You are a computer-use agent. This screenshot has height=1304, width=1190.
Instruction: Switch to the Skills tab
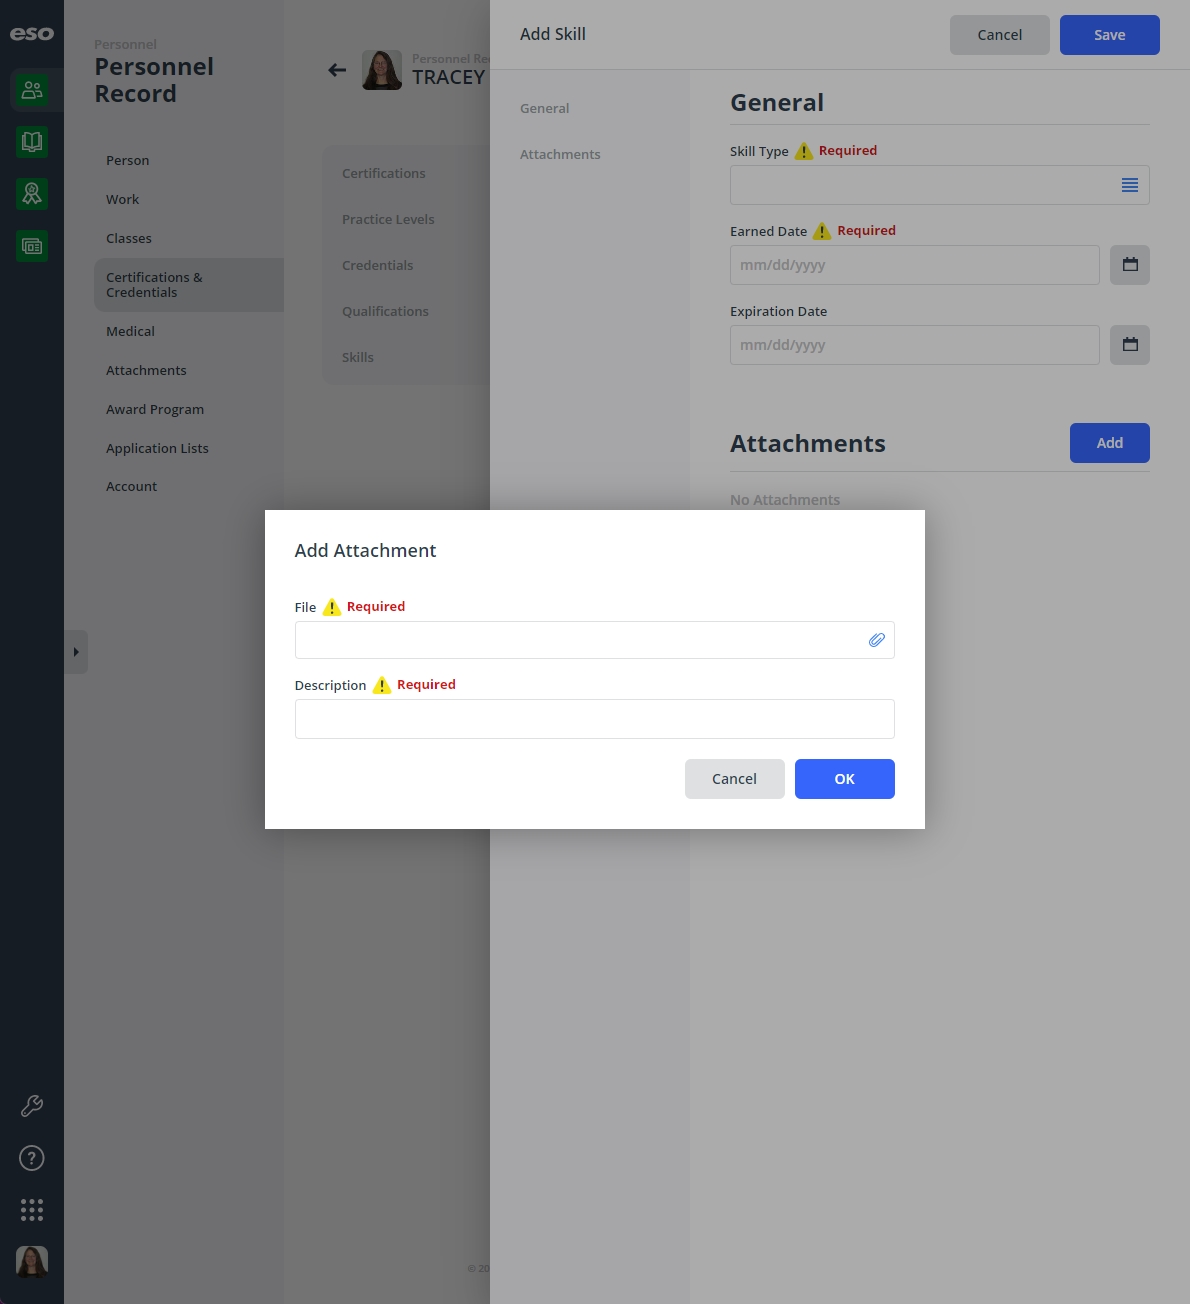(358, 357)
